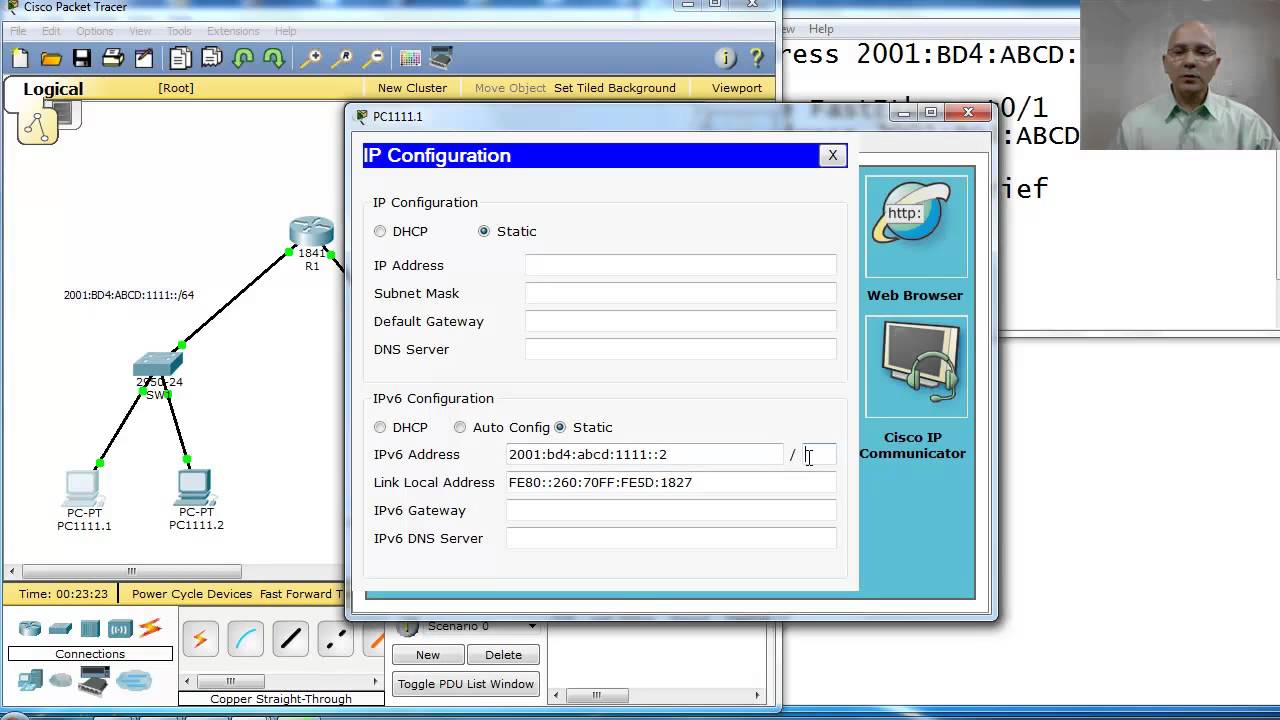Screen dimensions: 1280x720
Task: Open the Options menu
Action: [x=94, y=31]
